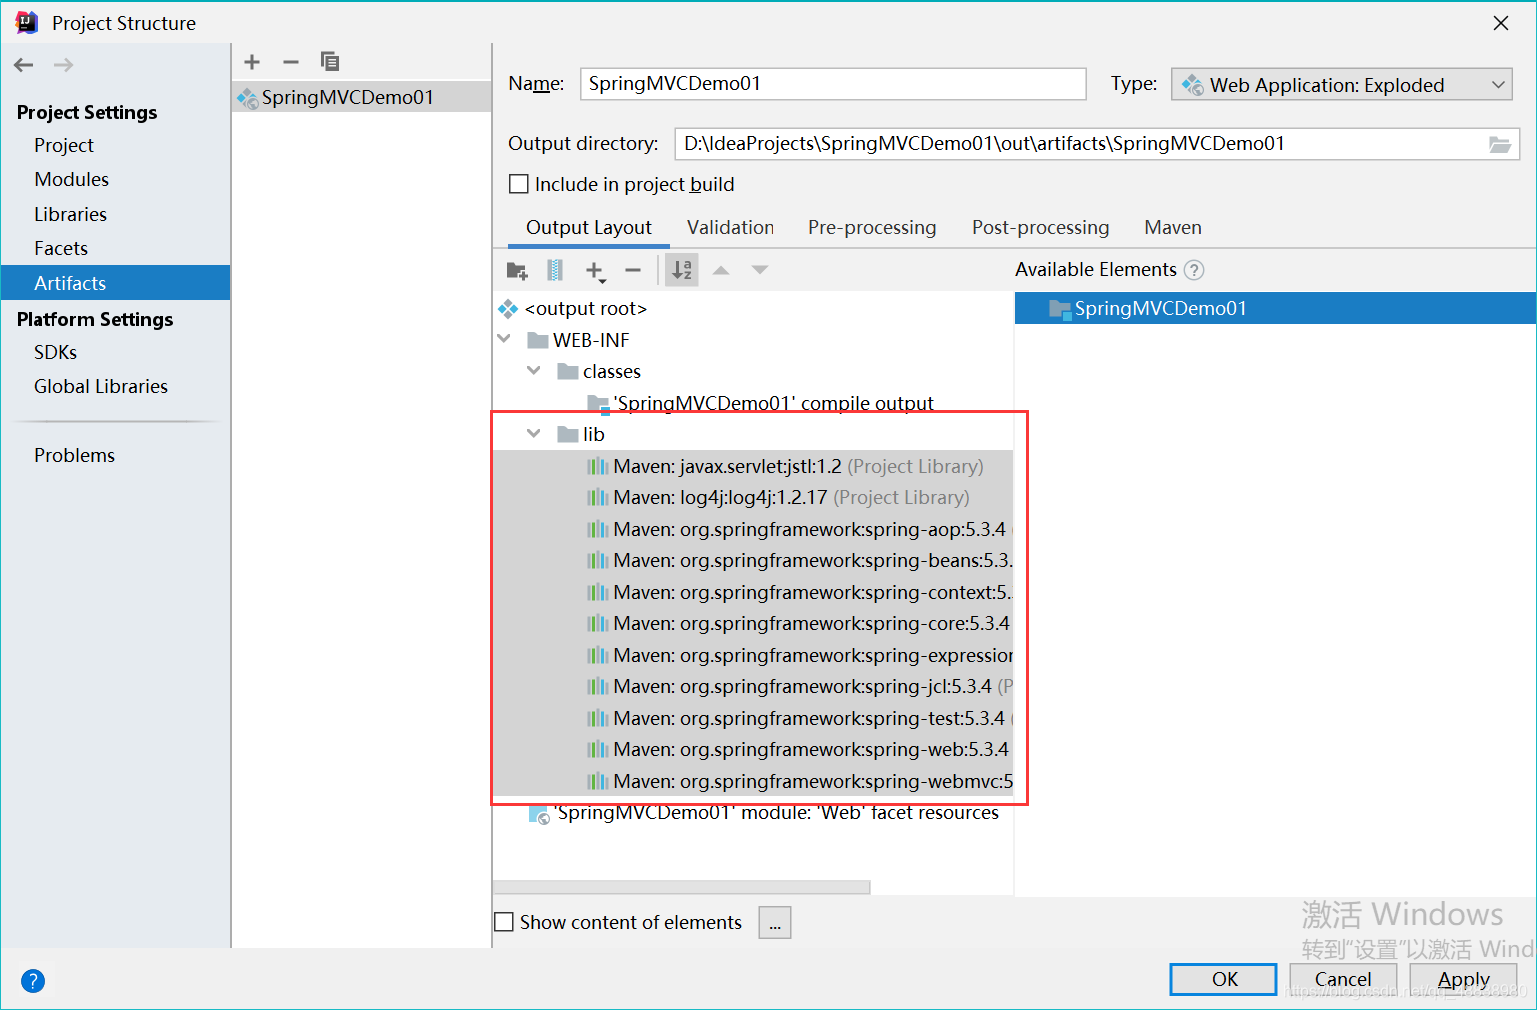Click the horizontal scrollbar of output layout
The width and height of the screenshot is (1537, 1010).
tap(682, 887)
